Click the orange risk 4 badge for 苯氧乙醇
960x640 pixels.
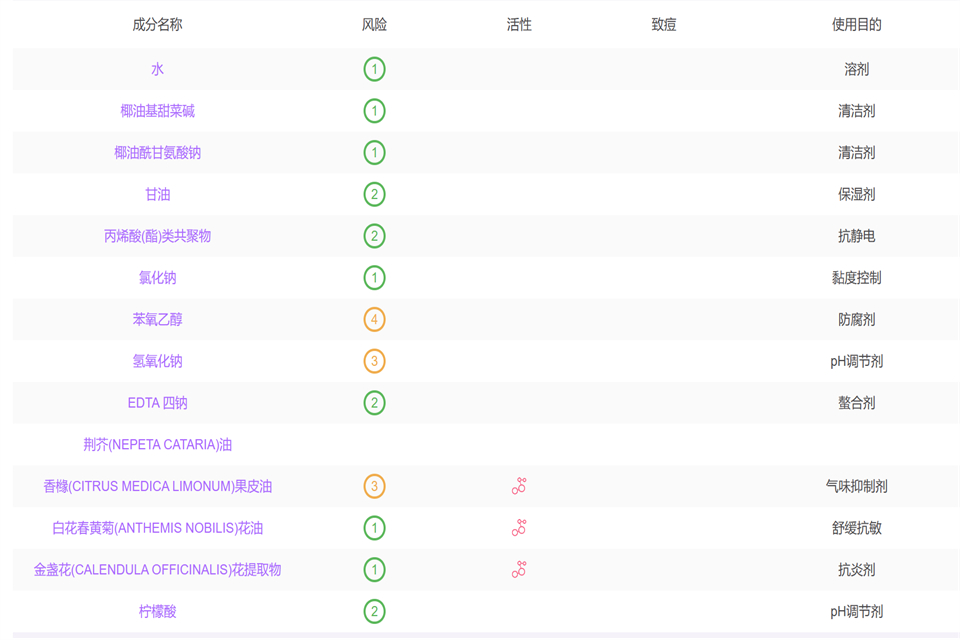point(374,320)
